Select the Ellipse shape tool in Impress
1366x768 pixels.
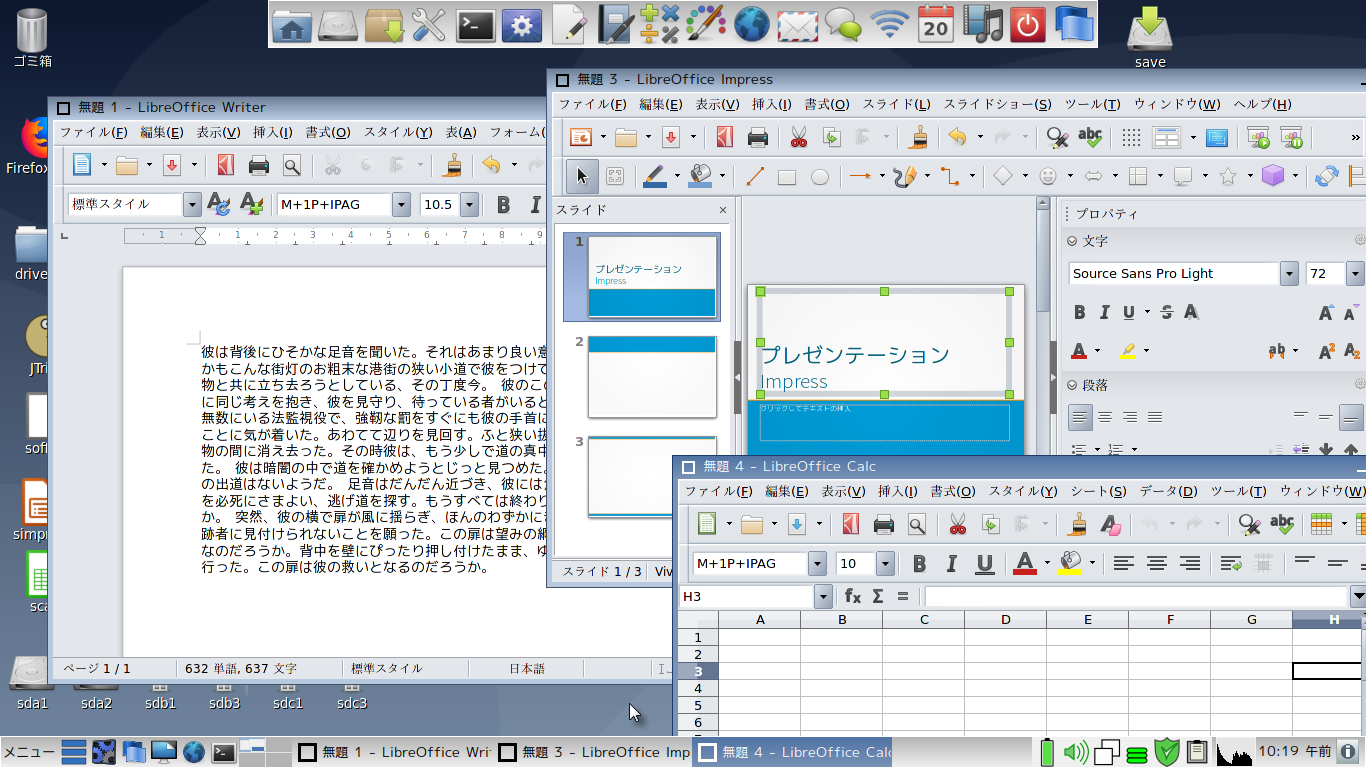tap(819, 177)
